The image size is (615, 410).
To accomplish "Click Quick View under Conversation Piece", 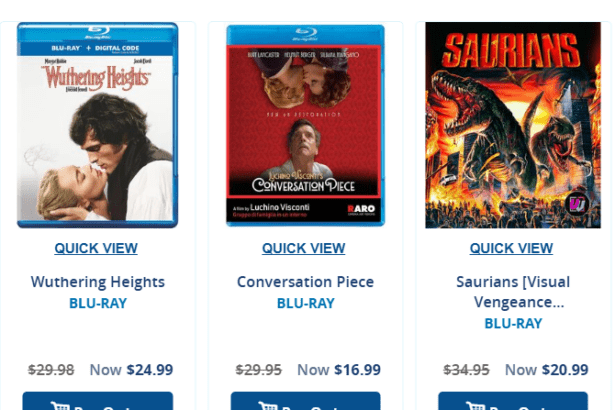I will click(x=304, y=248).
